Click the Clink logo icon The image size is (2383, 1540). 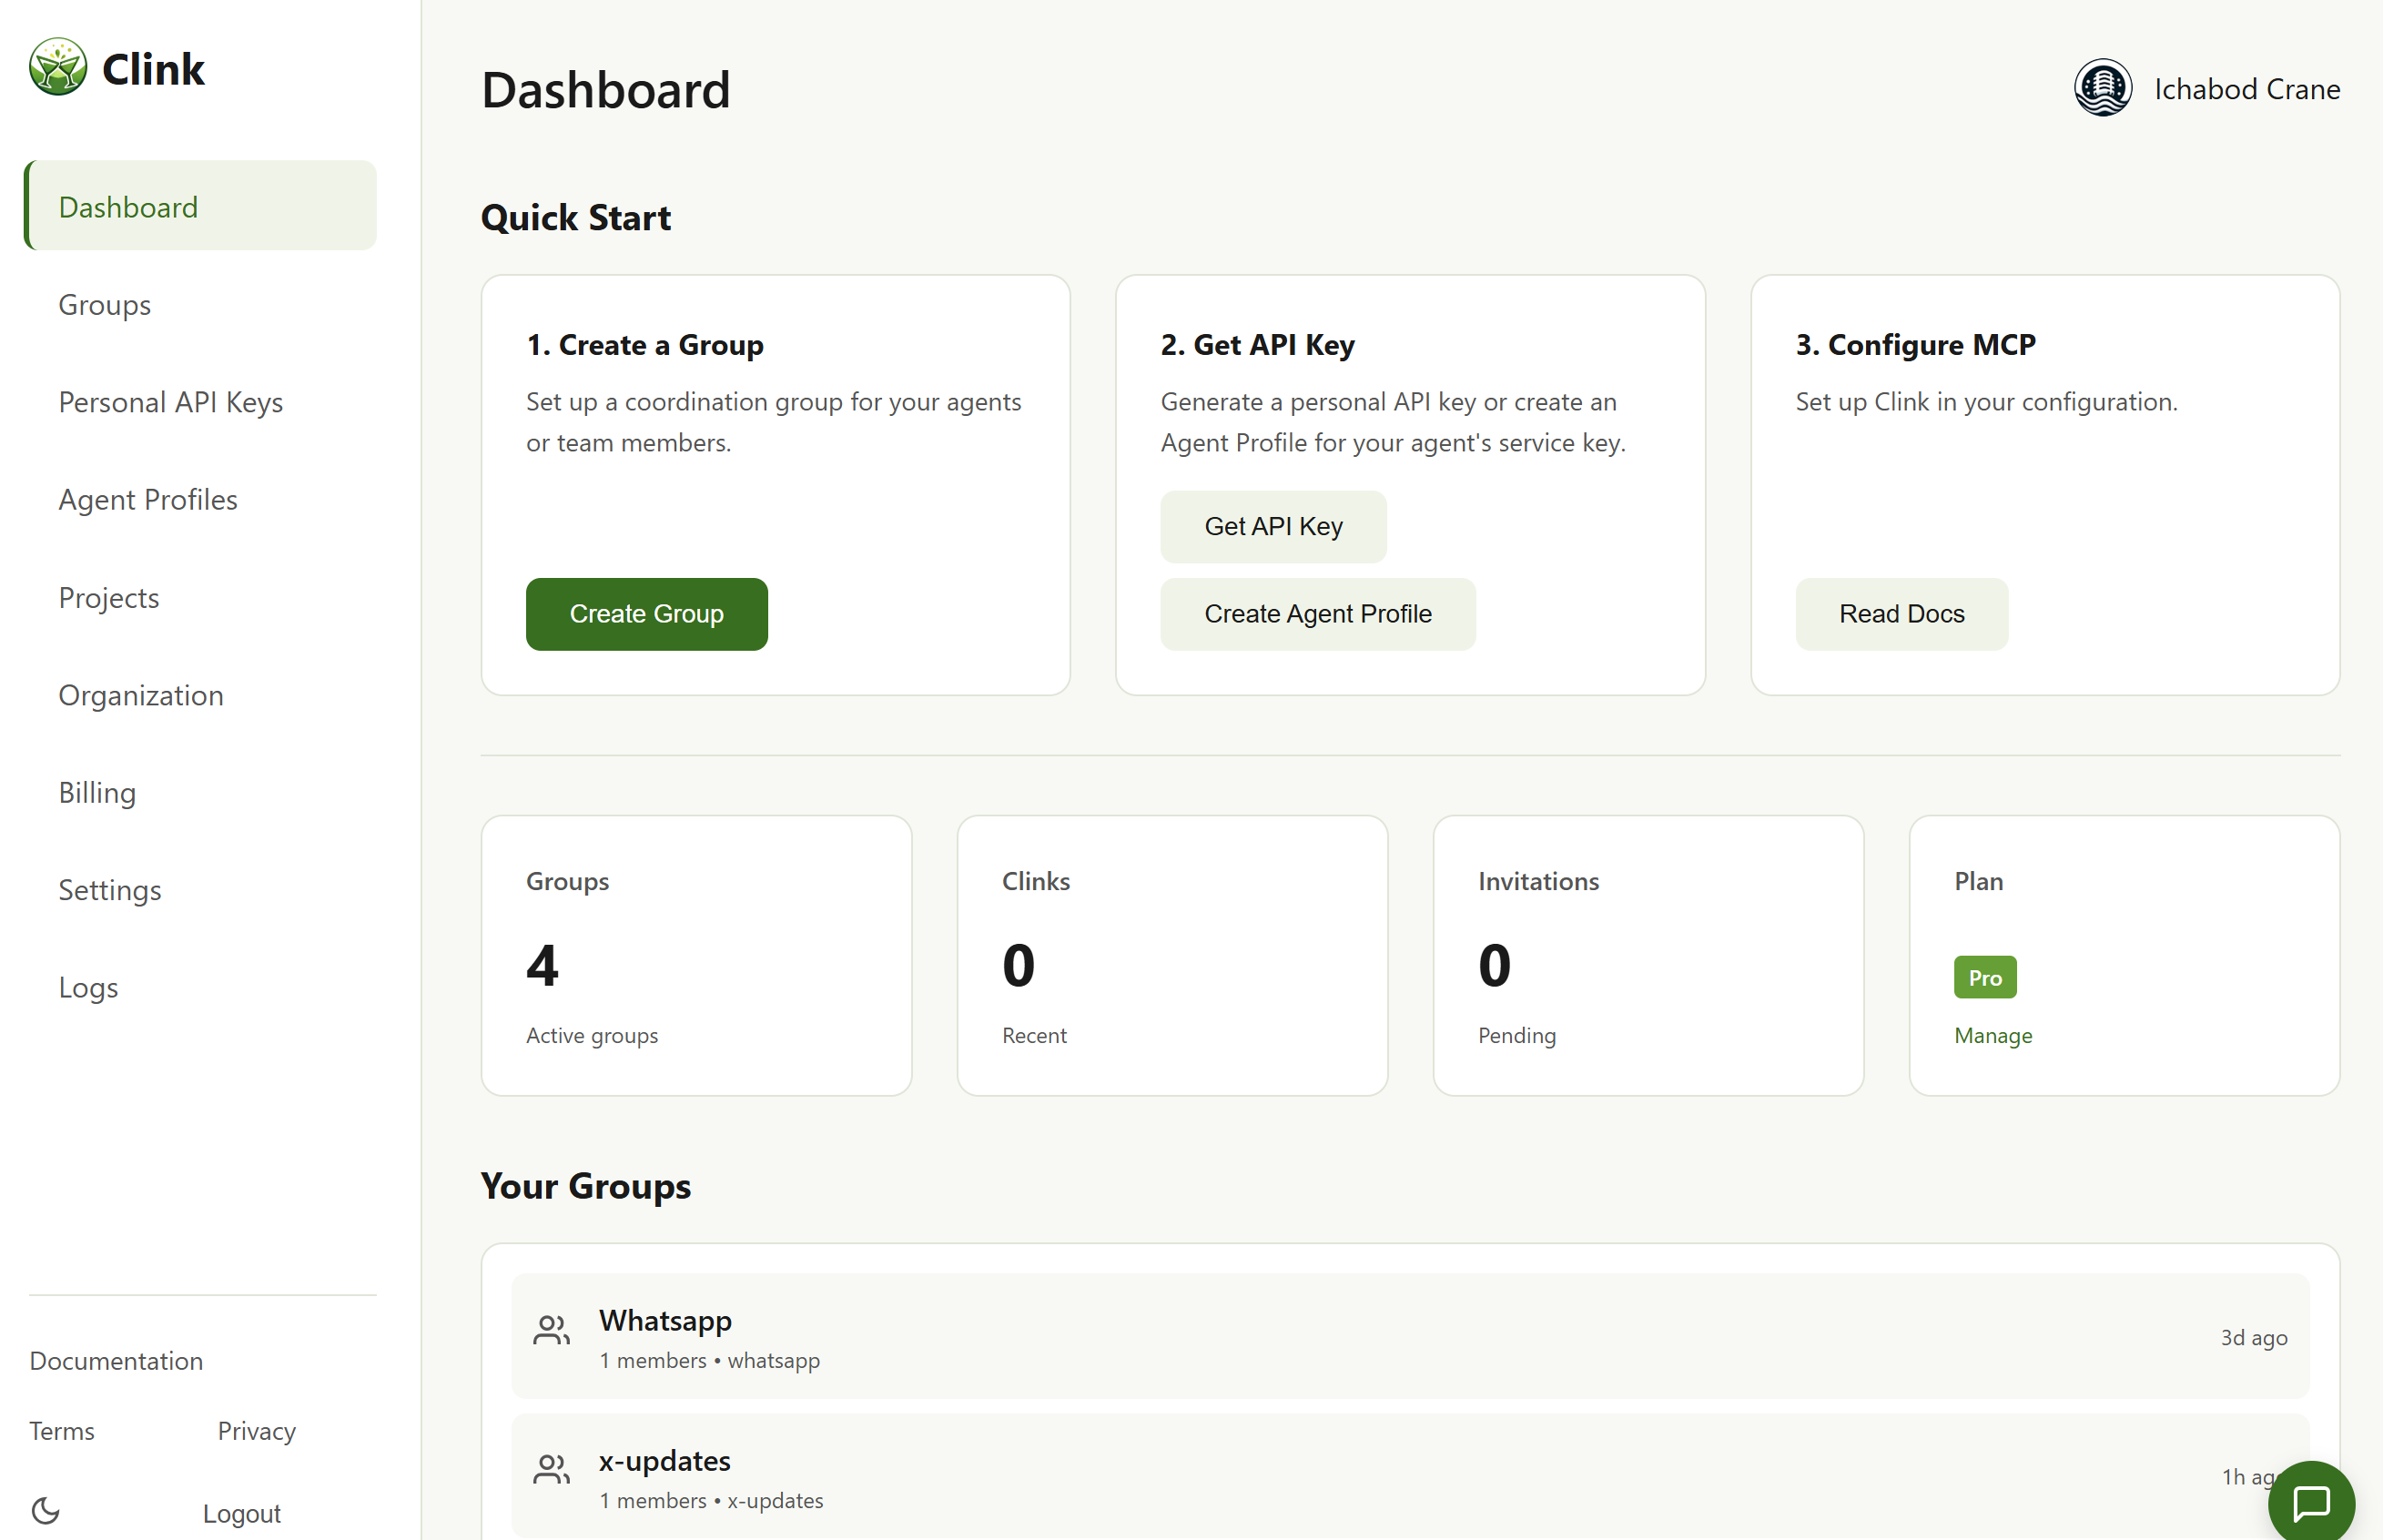pos(58,68)
